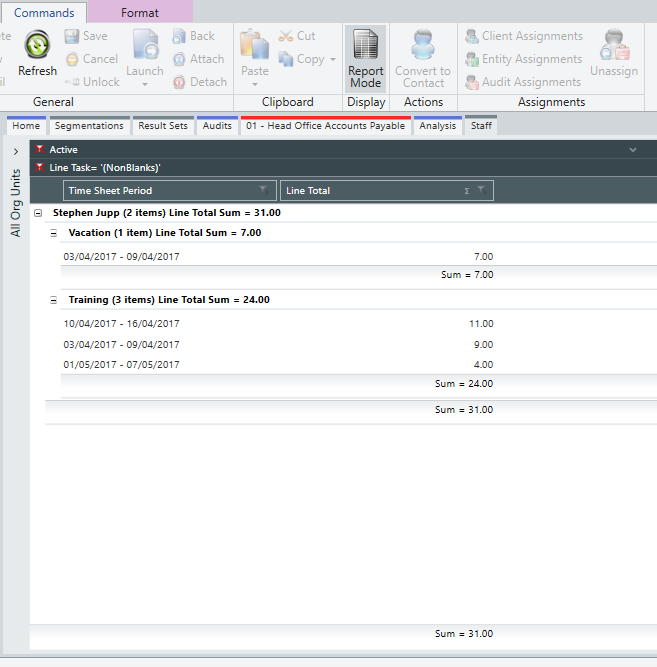The height and width of the screenshot is (667, 657).
Task: Click the Cancel icon
Action: coord(72,59)
